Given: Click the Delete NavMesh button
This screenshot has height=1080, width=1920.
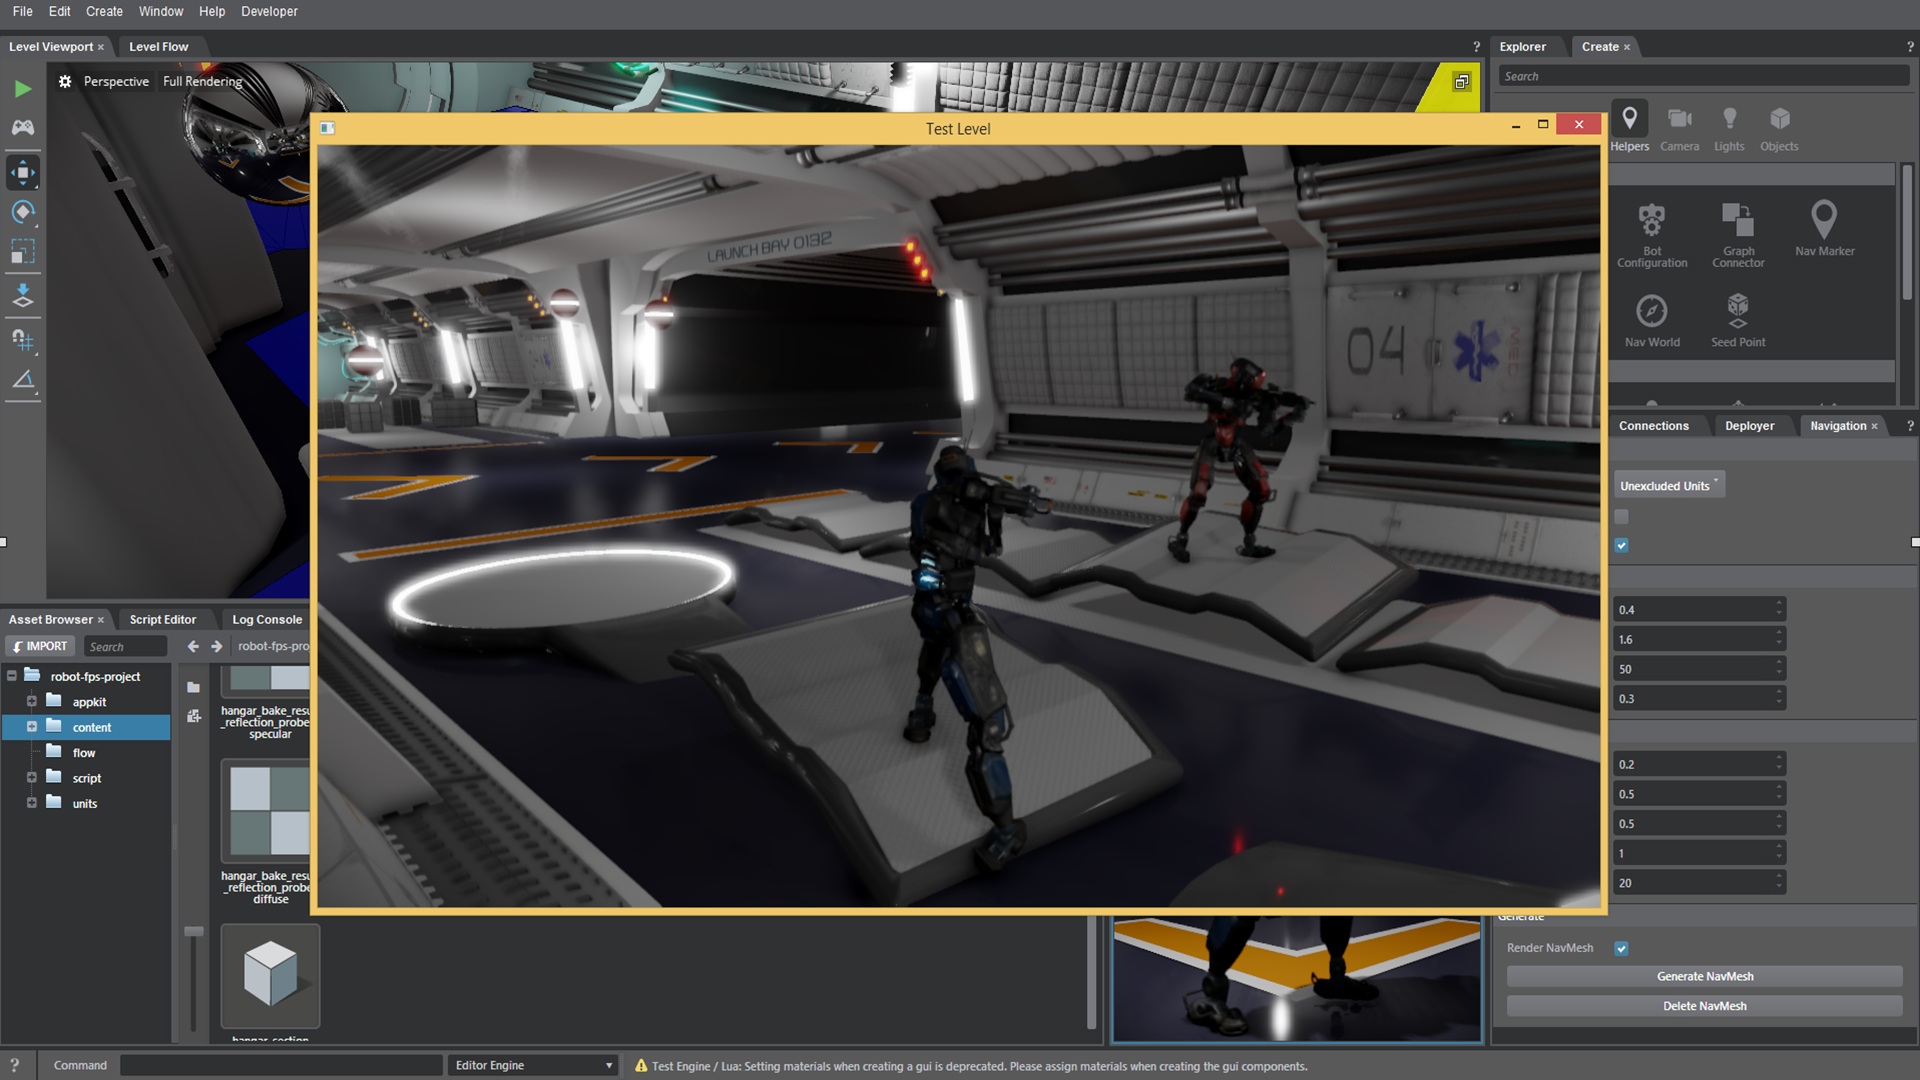Looking at the screenshot, I should click(1704, 1006).
